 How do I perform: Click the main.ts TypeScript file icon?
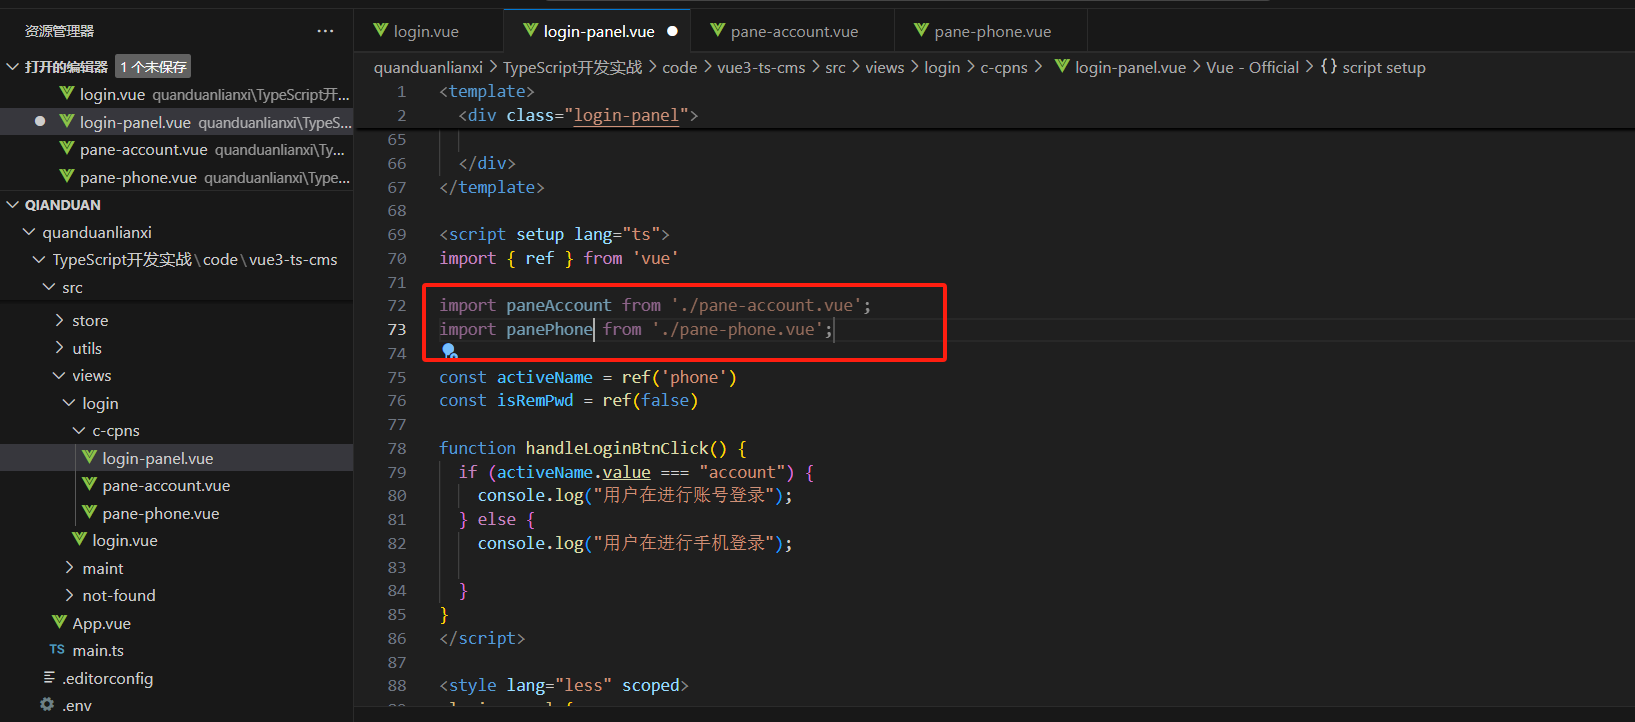[57, 649]
